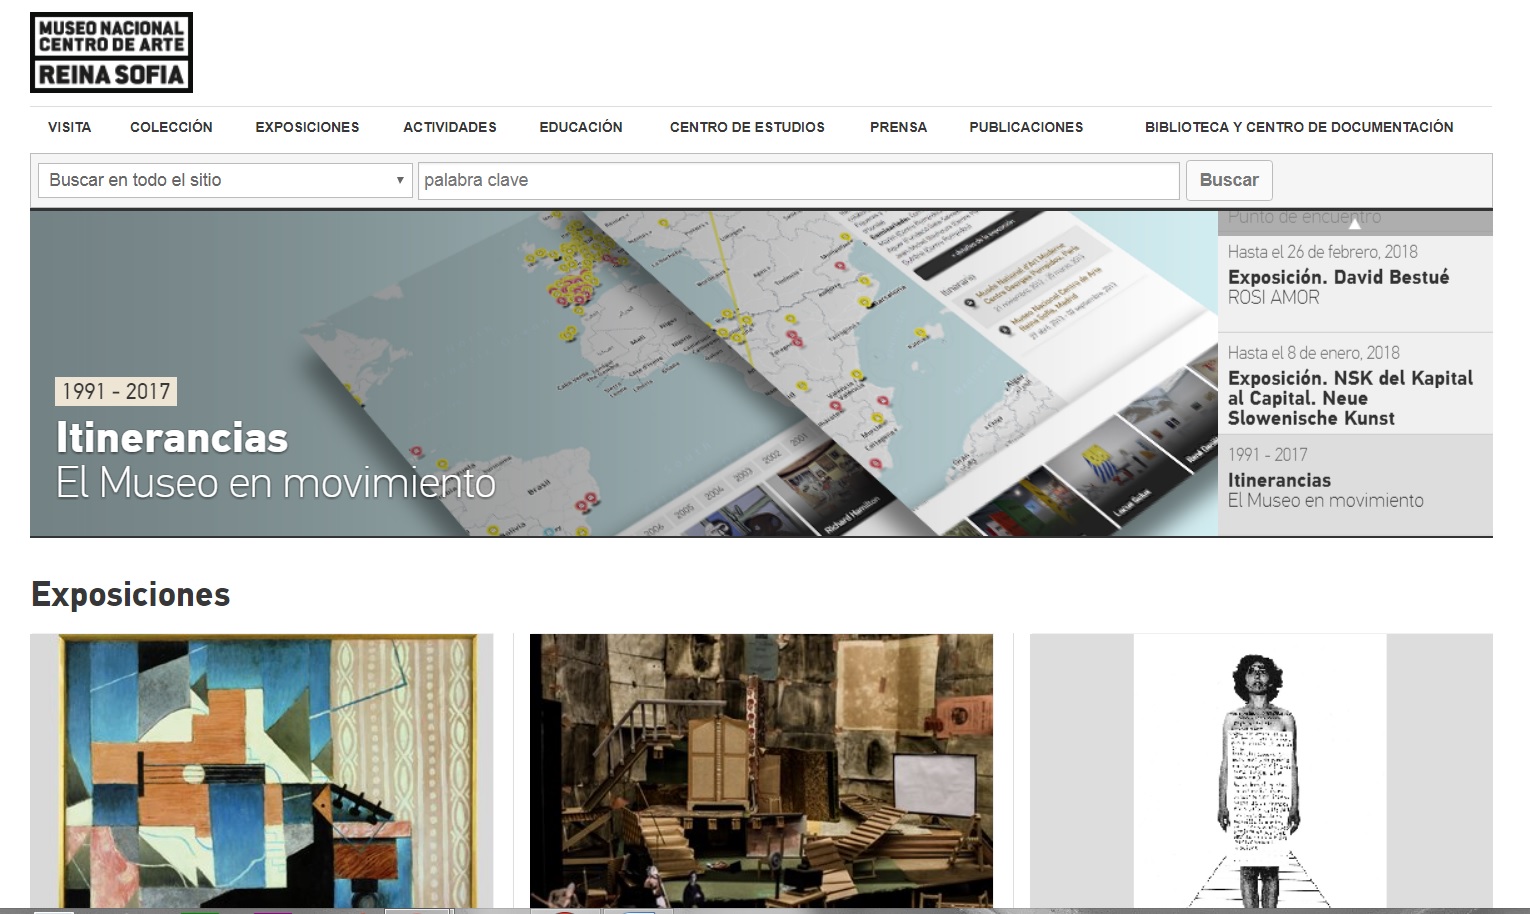Viewport: 1530px width, 914px height.
Task: Click the Exposiciones section heading
Action: click(131, 595)
